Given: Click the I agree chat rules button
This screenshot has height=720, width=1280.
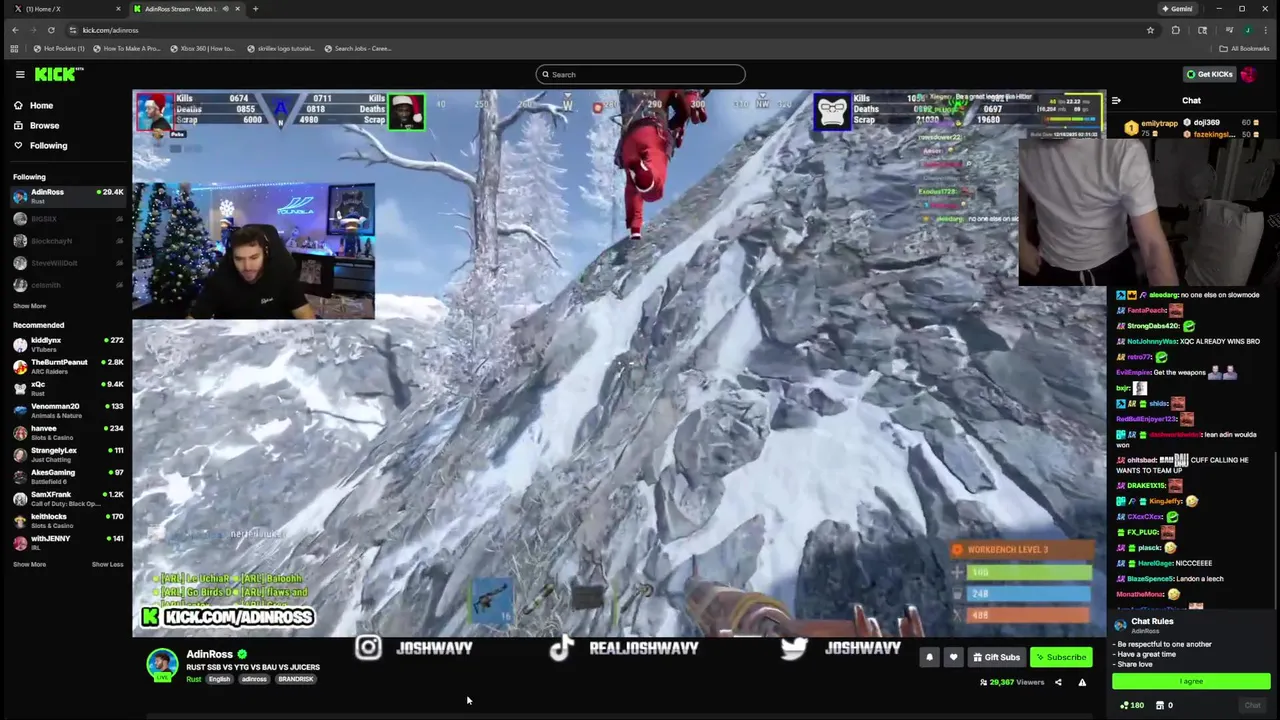Looking at the screenshot, I should tap(1191, 681).
